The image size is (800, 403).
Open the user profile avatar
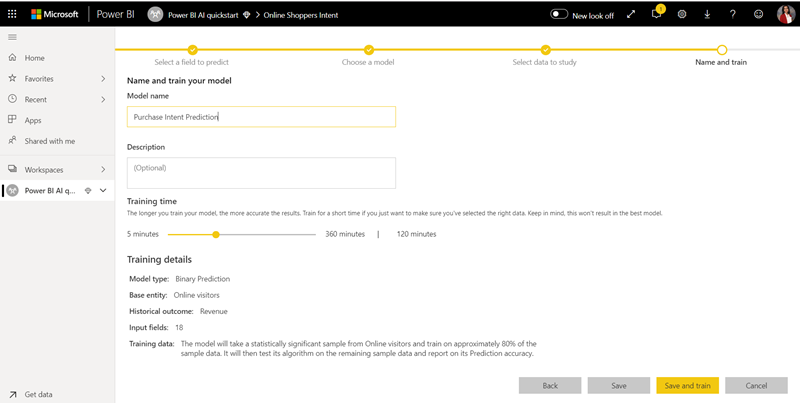pos(784,14)
